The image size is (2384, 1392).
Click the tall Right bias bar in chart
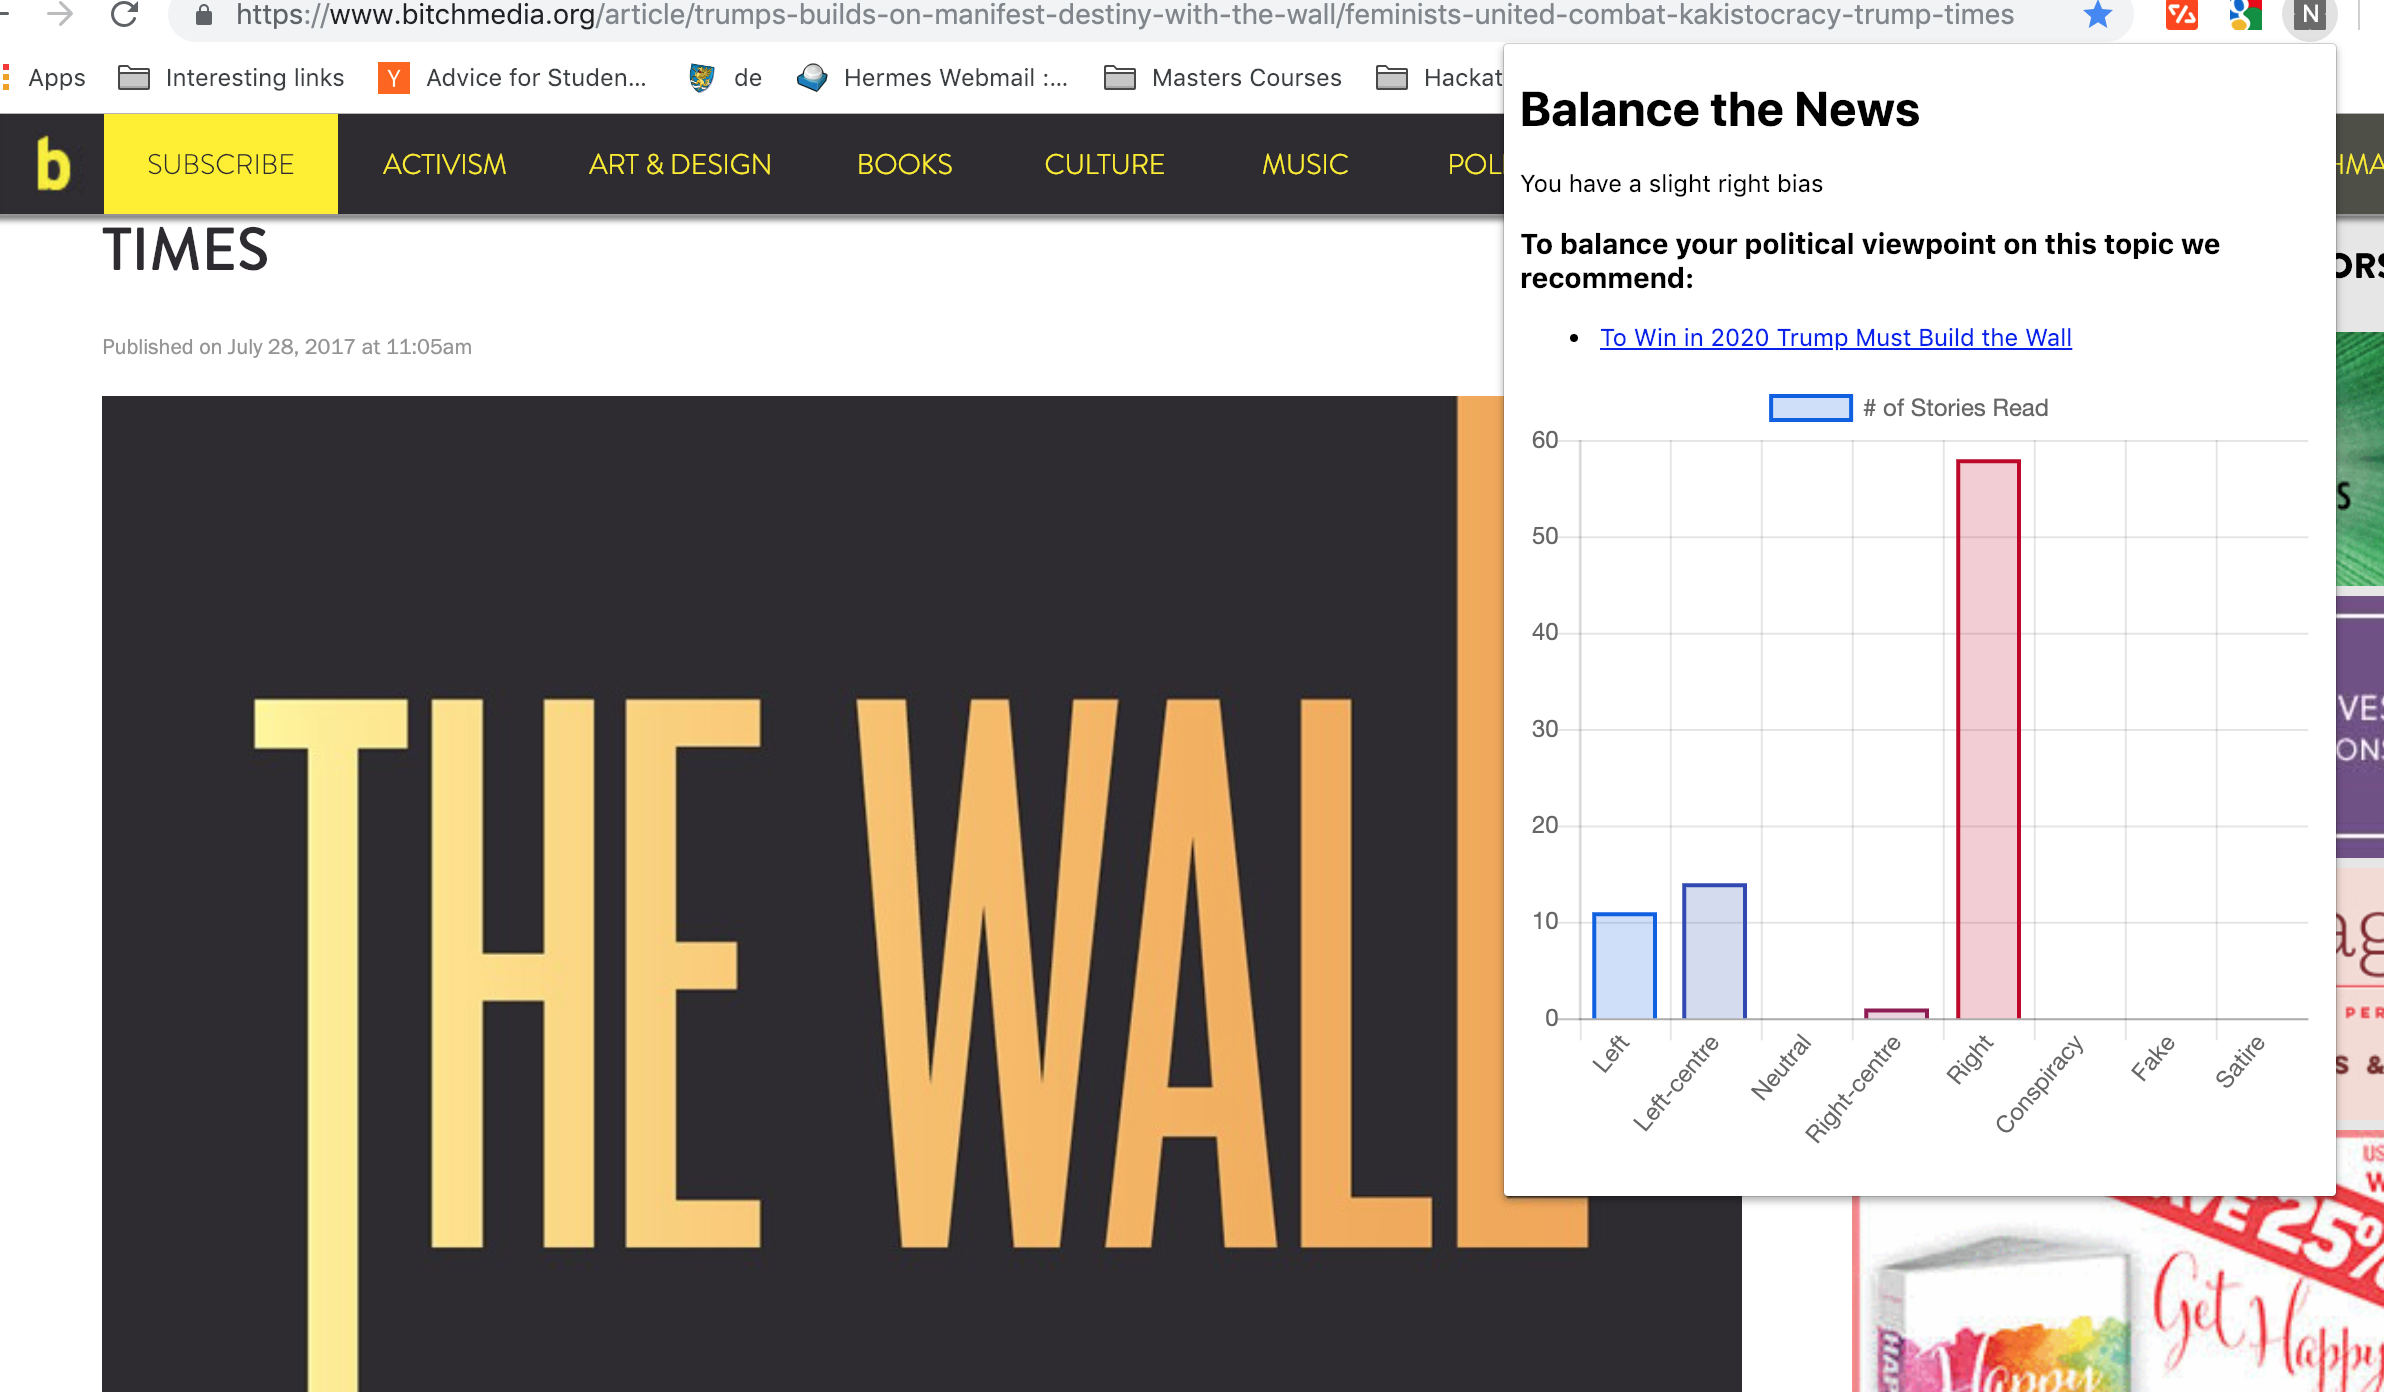click(x=1987, y=740)
